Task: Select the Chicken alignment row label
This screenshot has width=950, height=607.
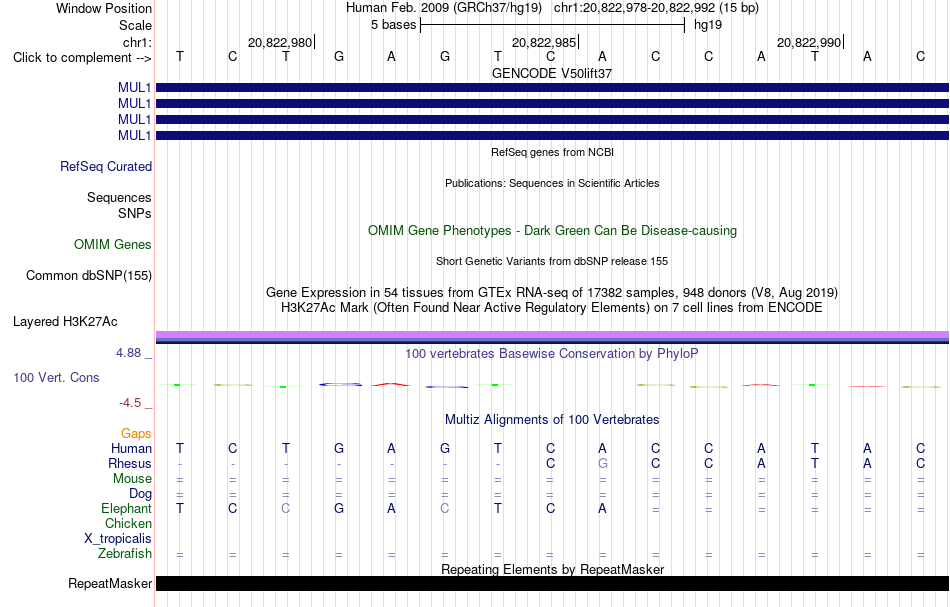Action: coord(128,523)
